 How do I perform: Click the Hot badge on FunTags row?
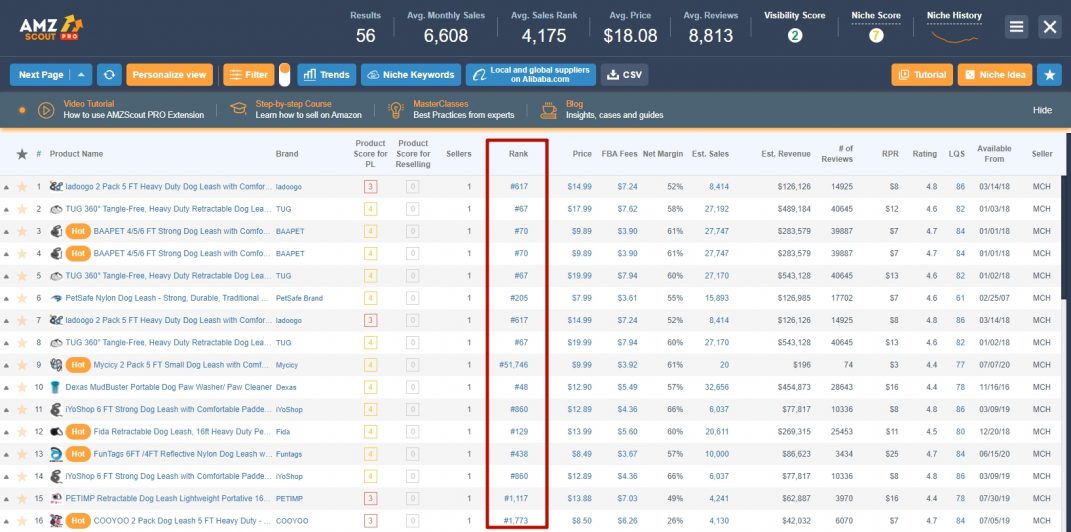pyautogui.click(x=77, y=454)
